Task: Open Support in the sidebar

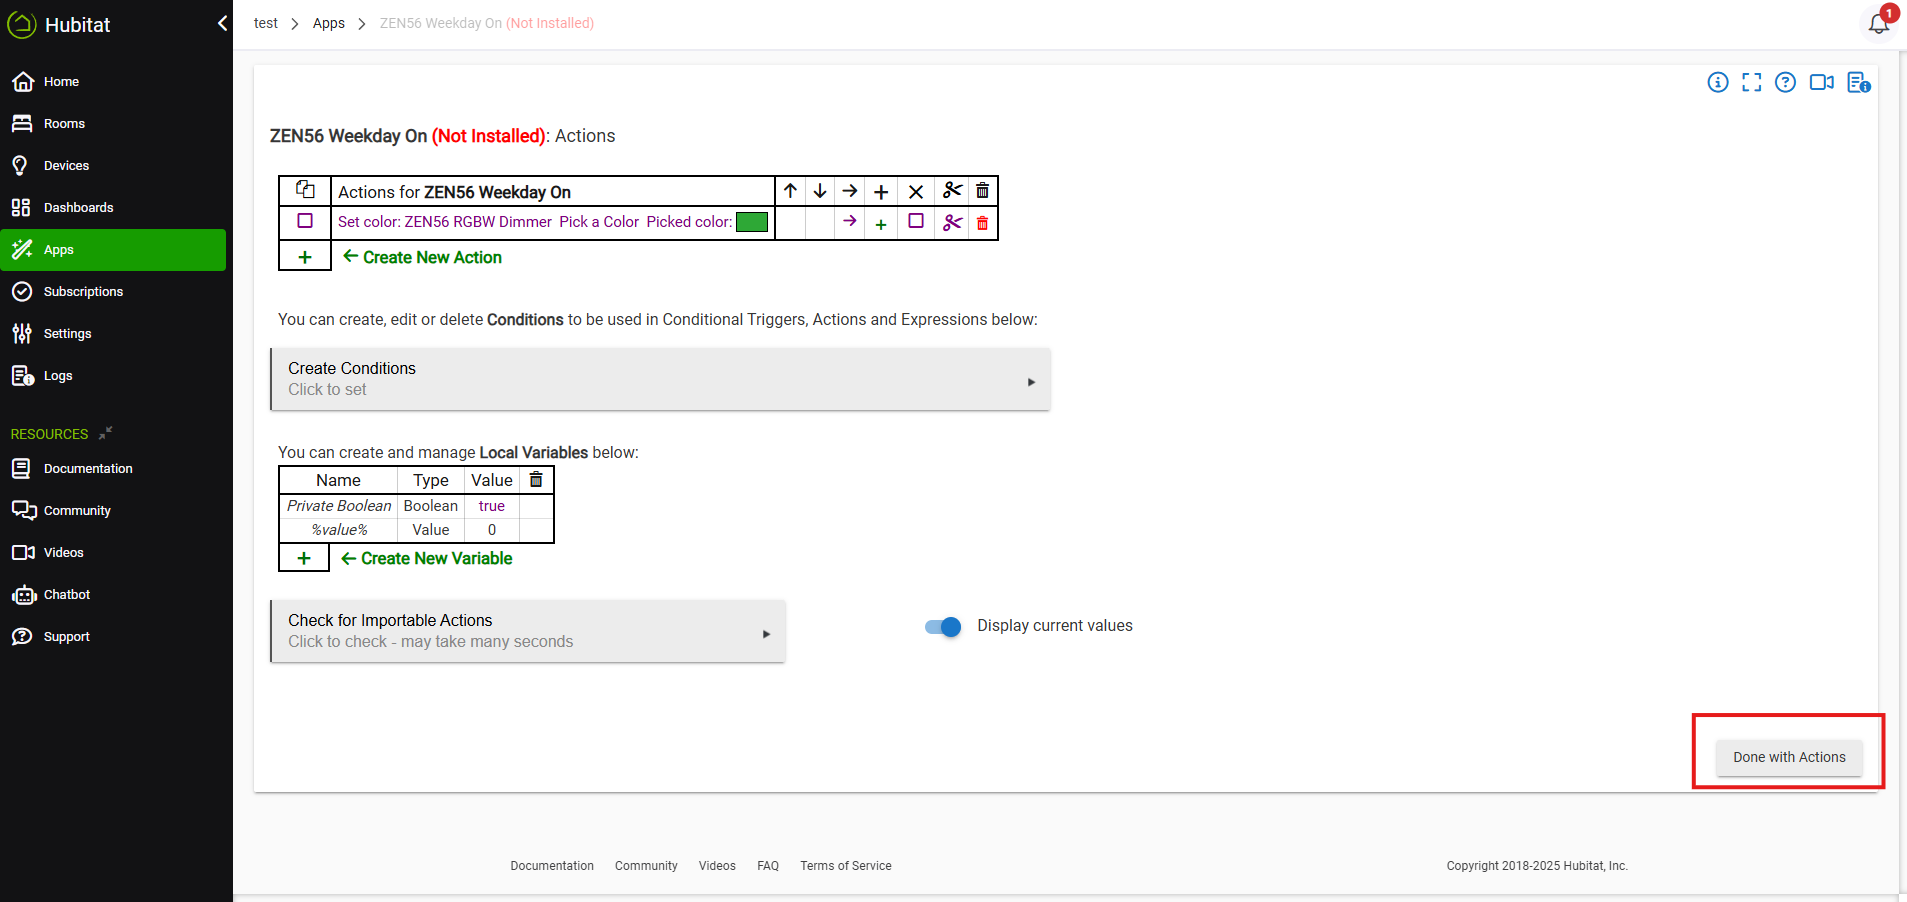Action: pos(113,637)
